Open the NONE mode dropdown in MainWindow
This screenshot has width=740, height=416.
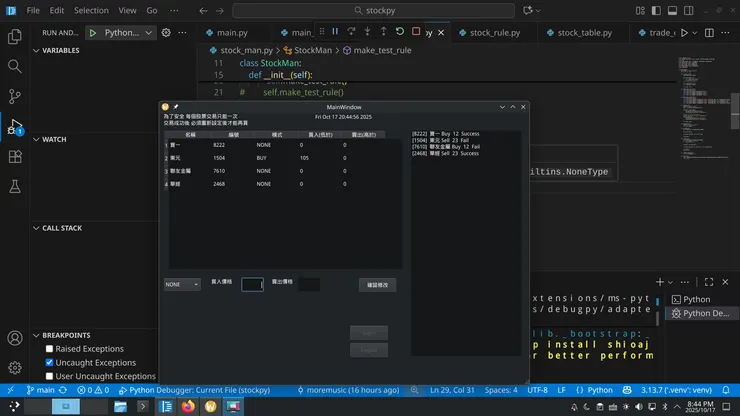182,284
